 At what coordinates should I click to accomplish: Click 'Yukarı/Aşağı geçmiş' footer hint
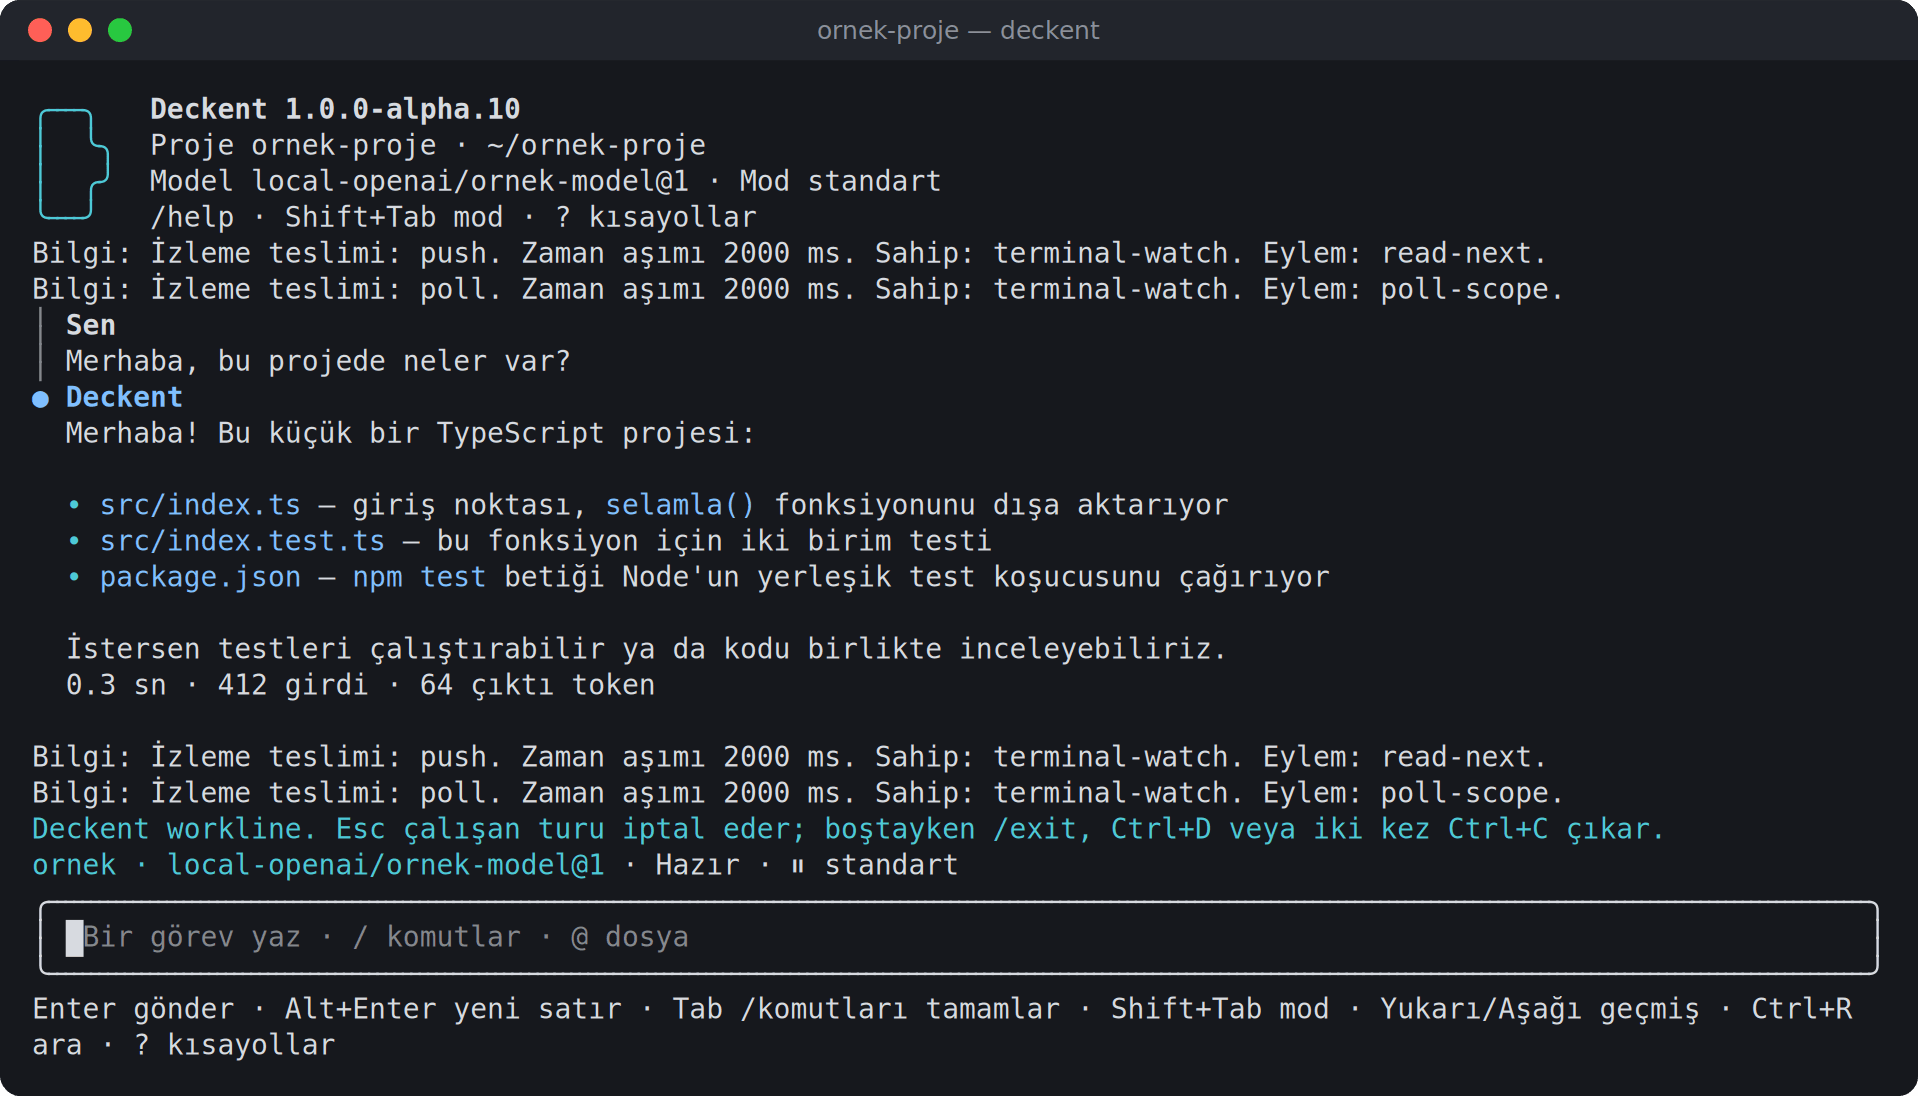click(1540, 1009)
